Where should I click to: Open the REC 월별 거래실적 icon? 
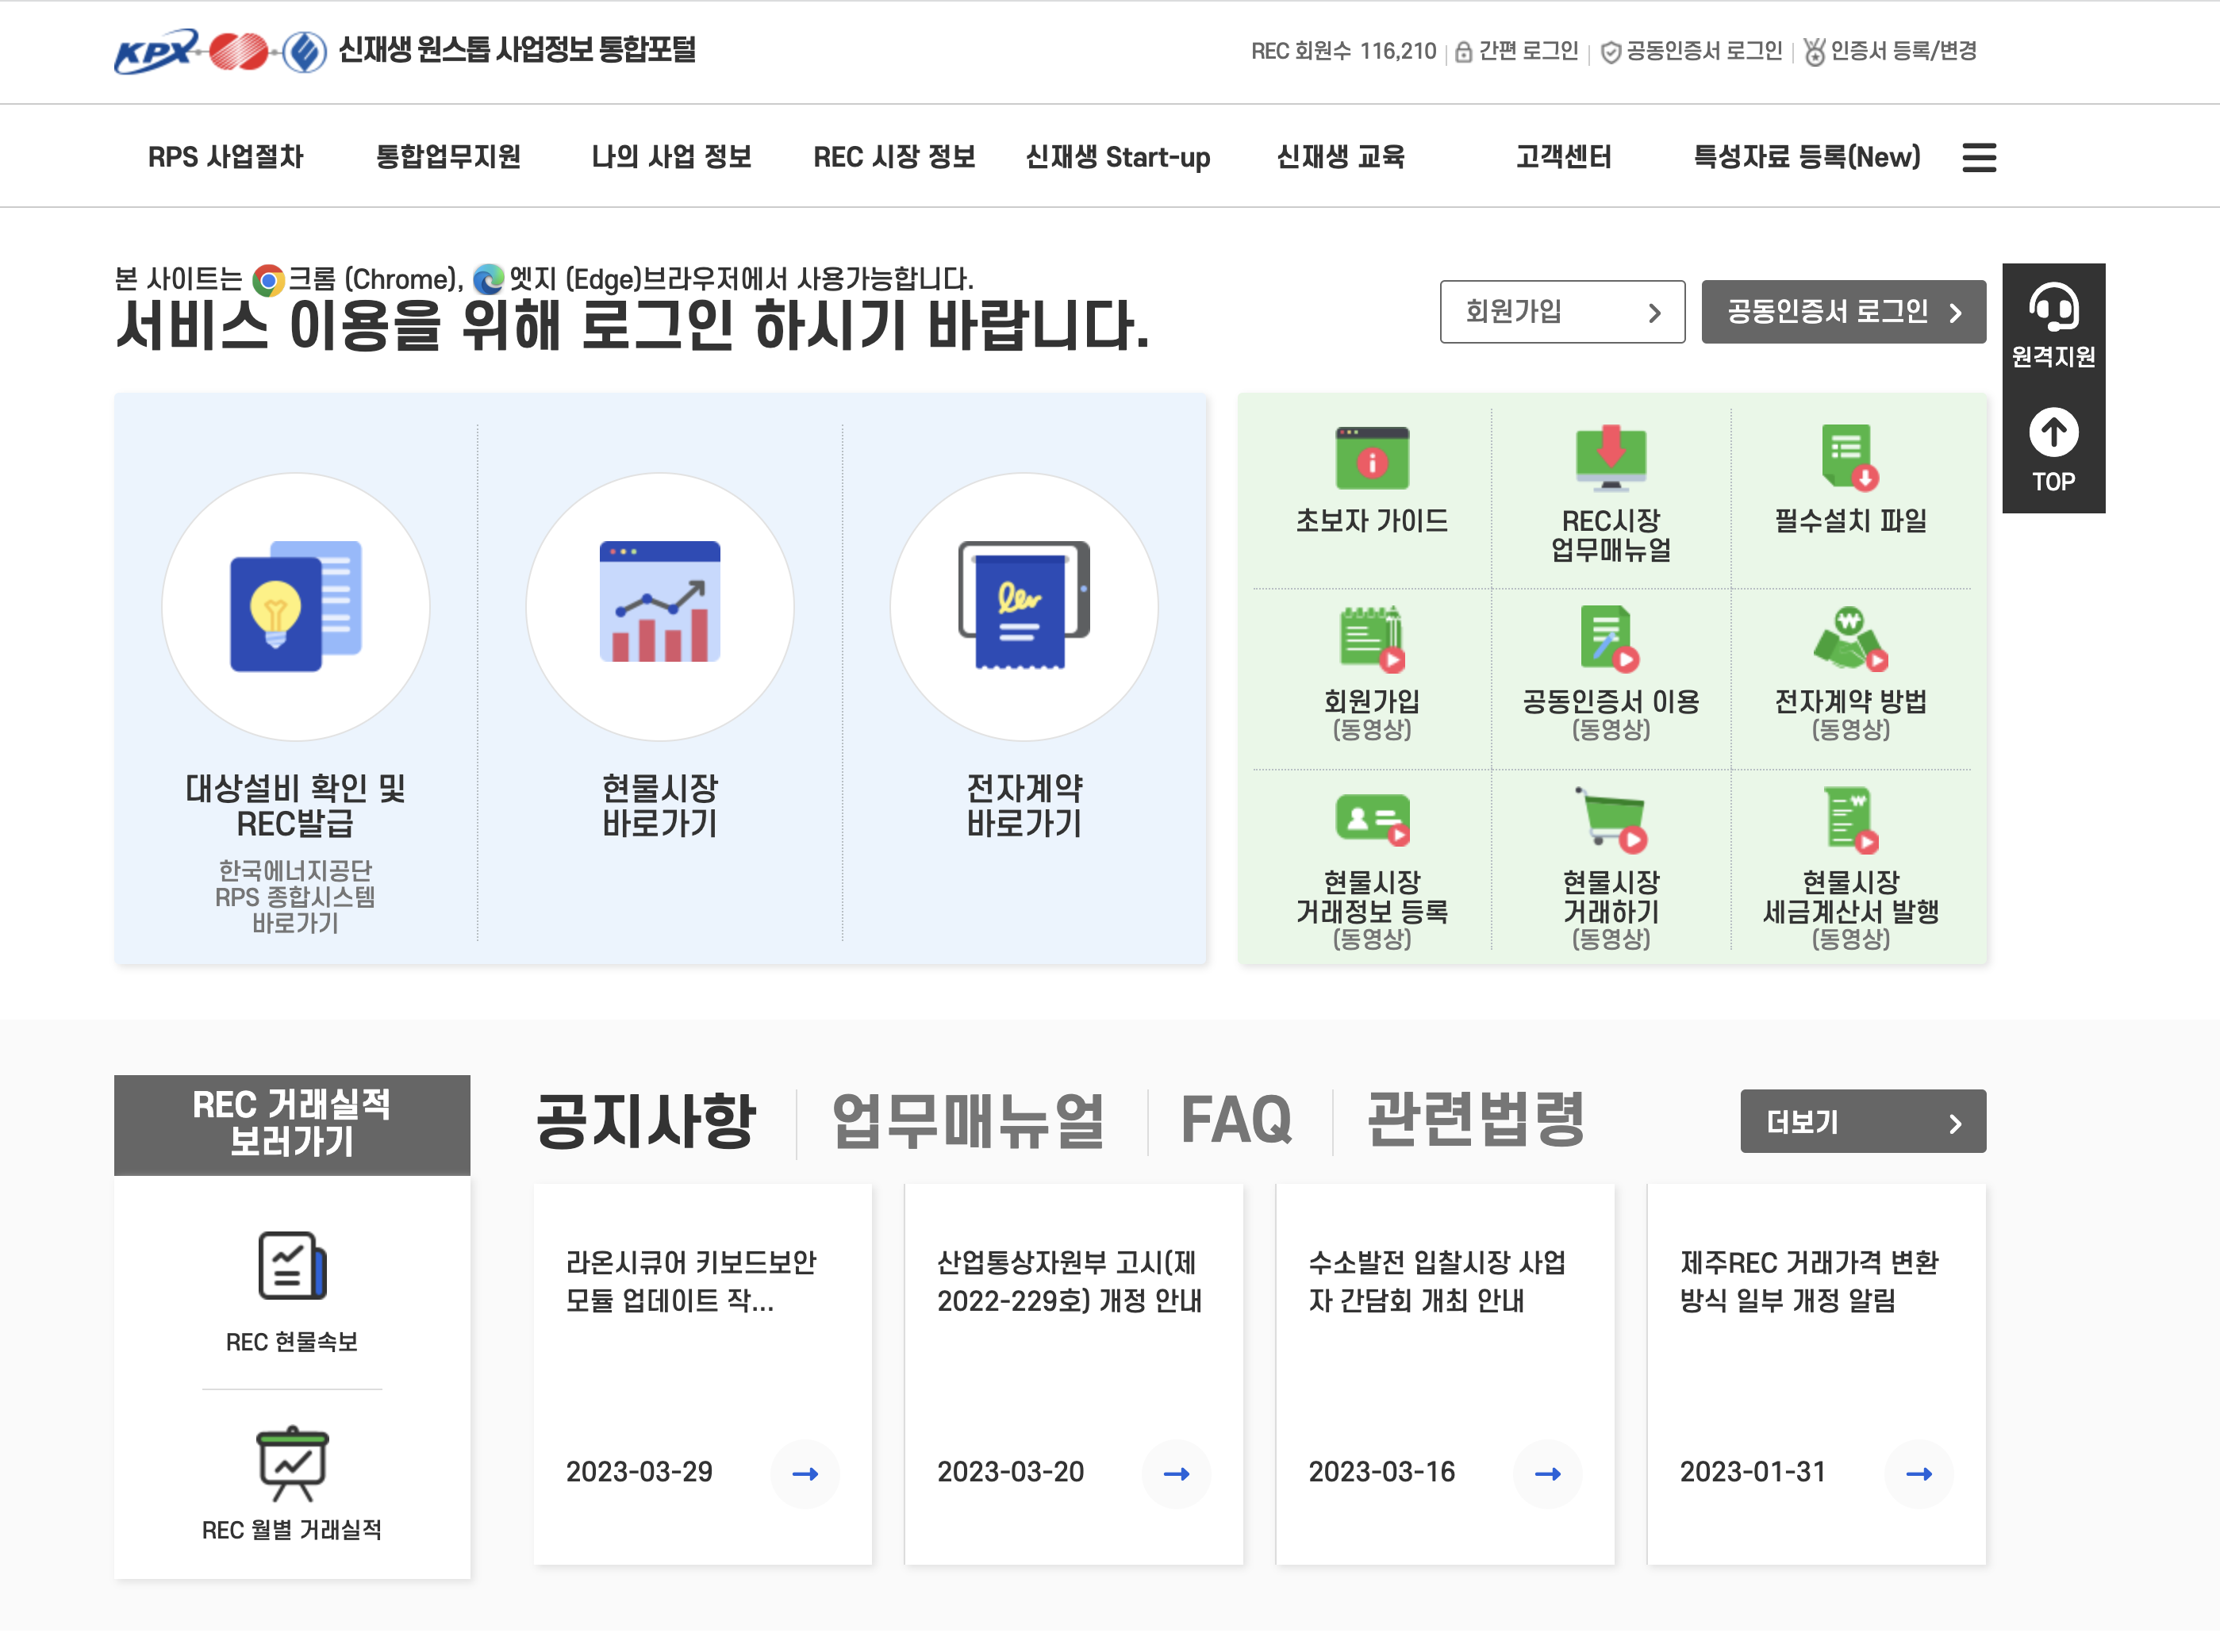pyautogui.click(x=291, y=1465)
